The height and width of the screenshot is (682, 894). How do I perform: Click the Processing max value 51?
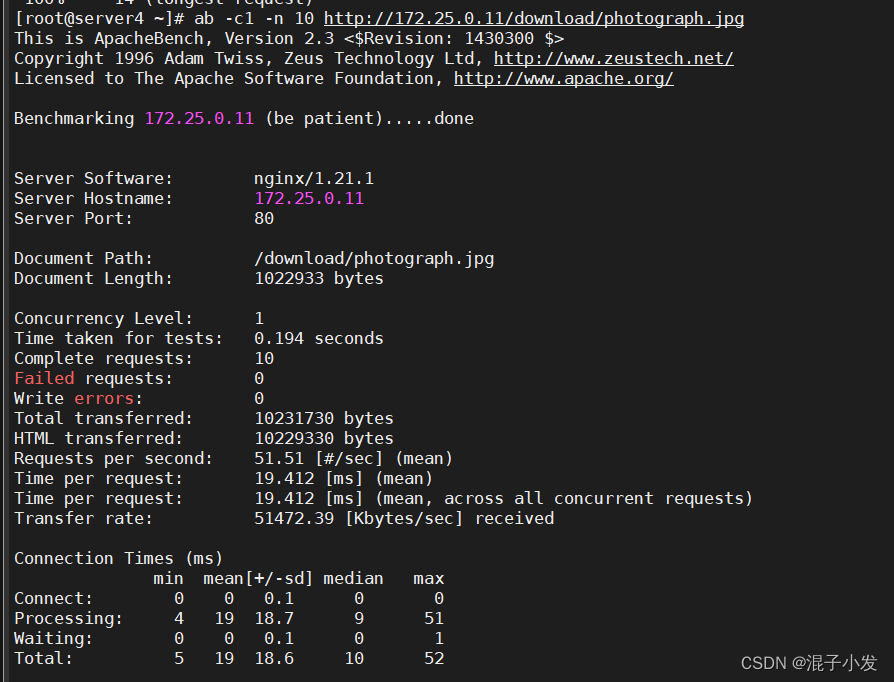(434, 618)
